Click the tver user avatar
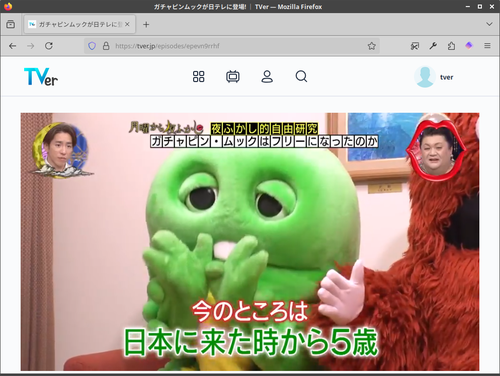 [x=425, y=77]
